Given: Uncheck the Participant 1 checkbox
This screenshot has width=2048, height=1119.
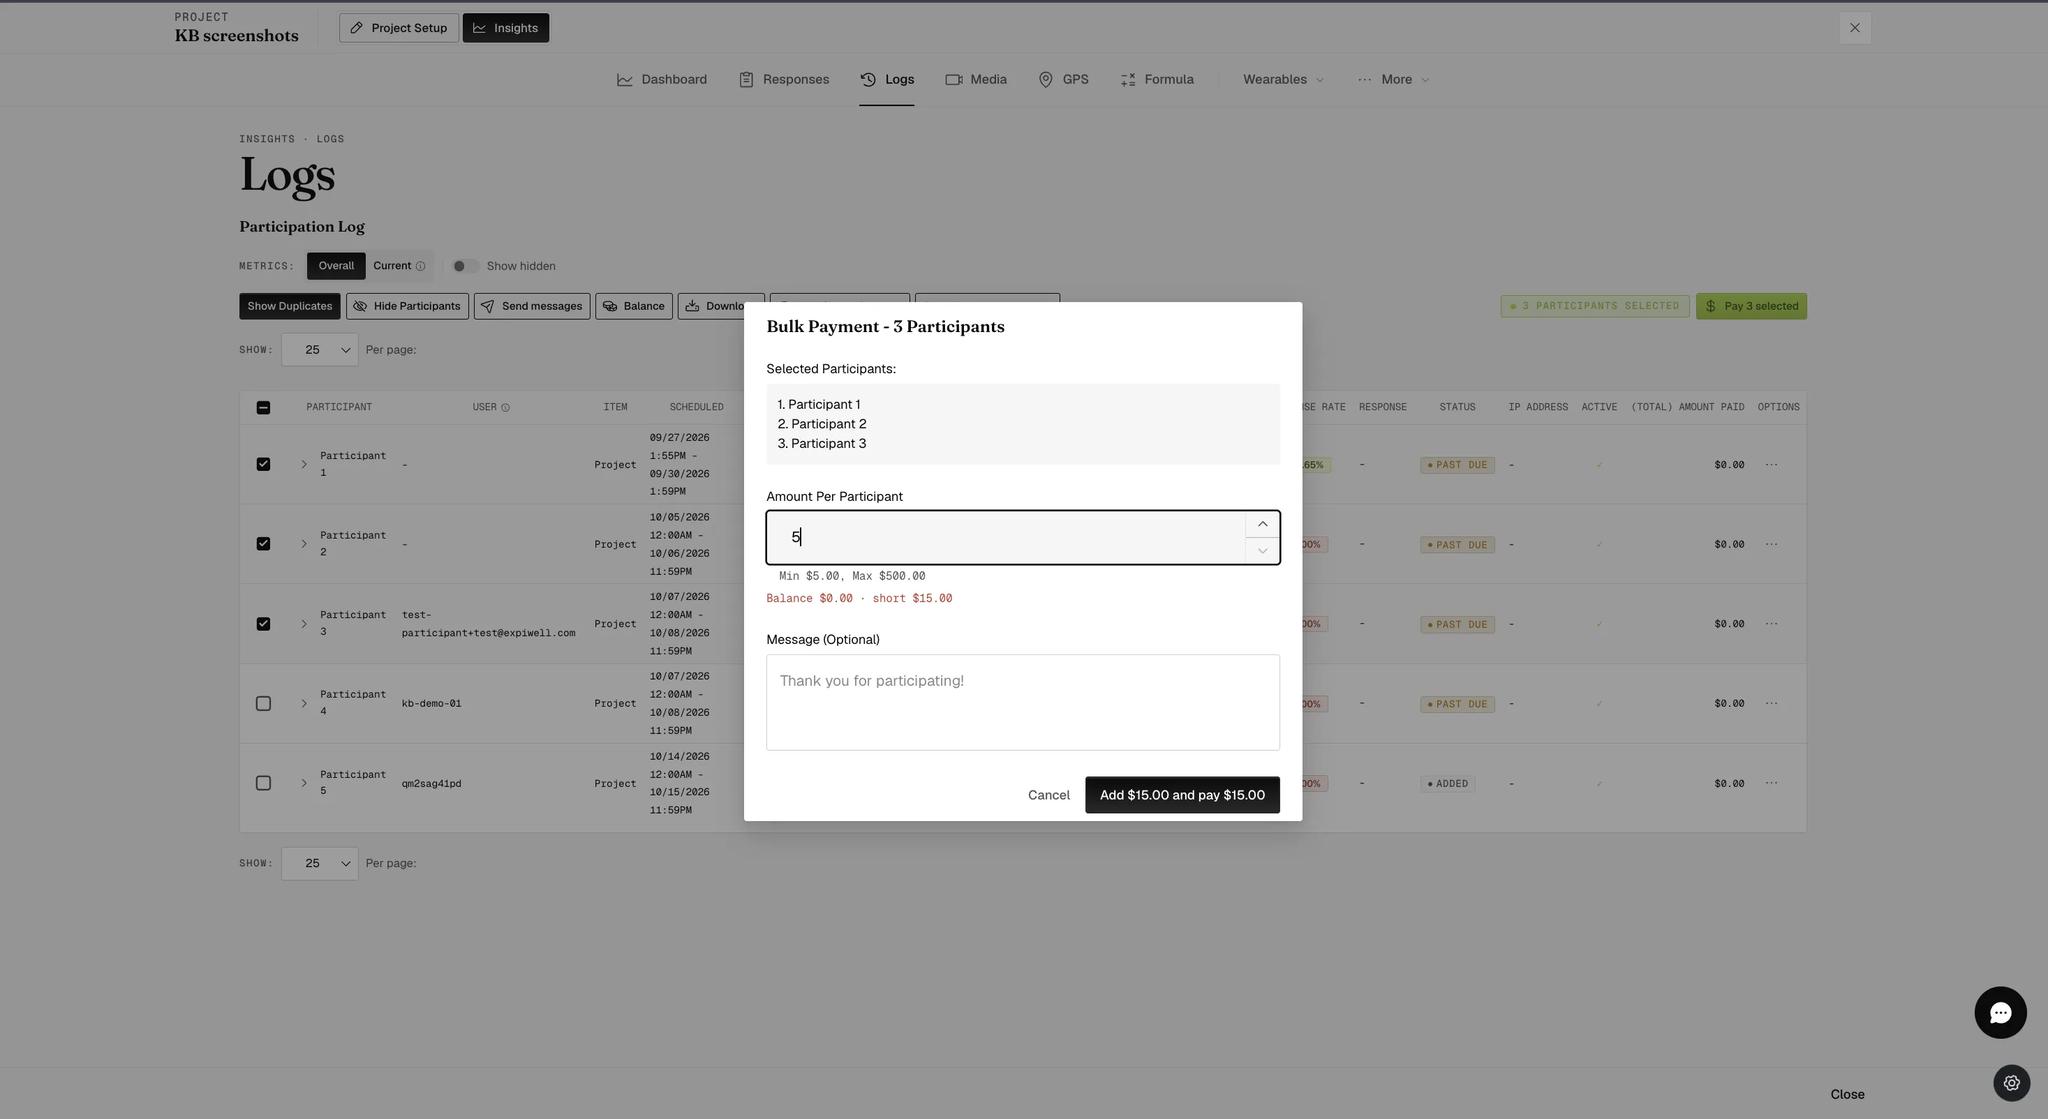Looking at the screenshot, I should 263,464.
